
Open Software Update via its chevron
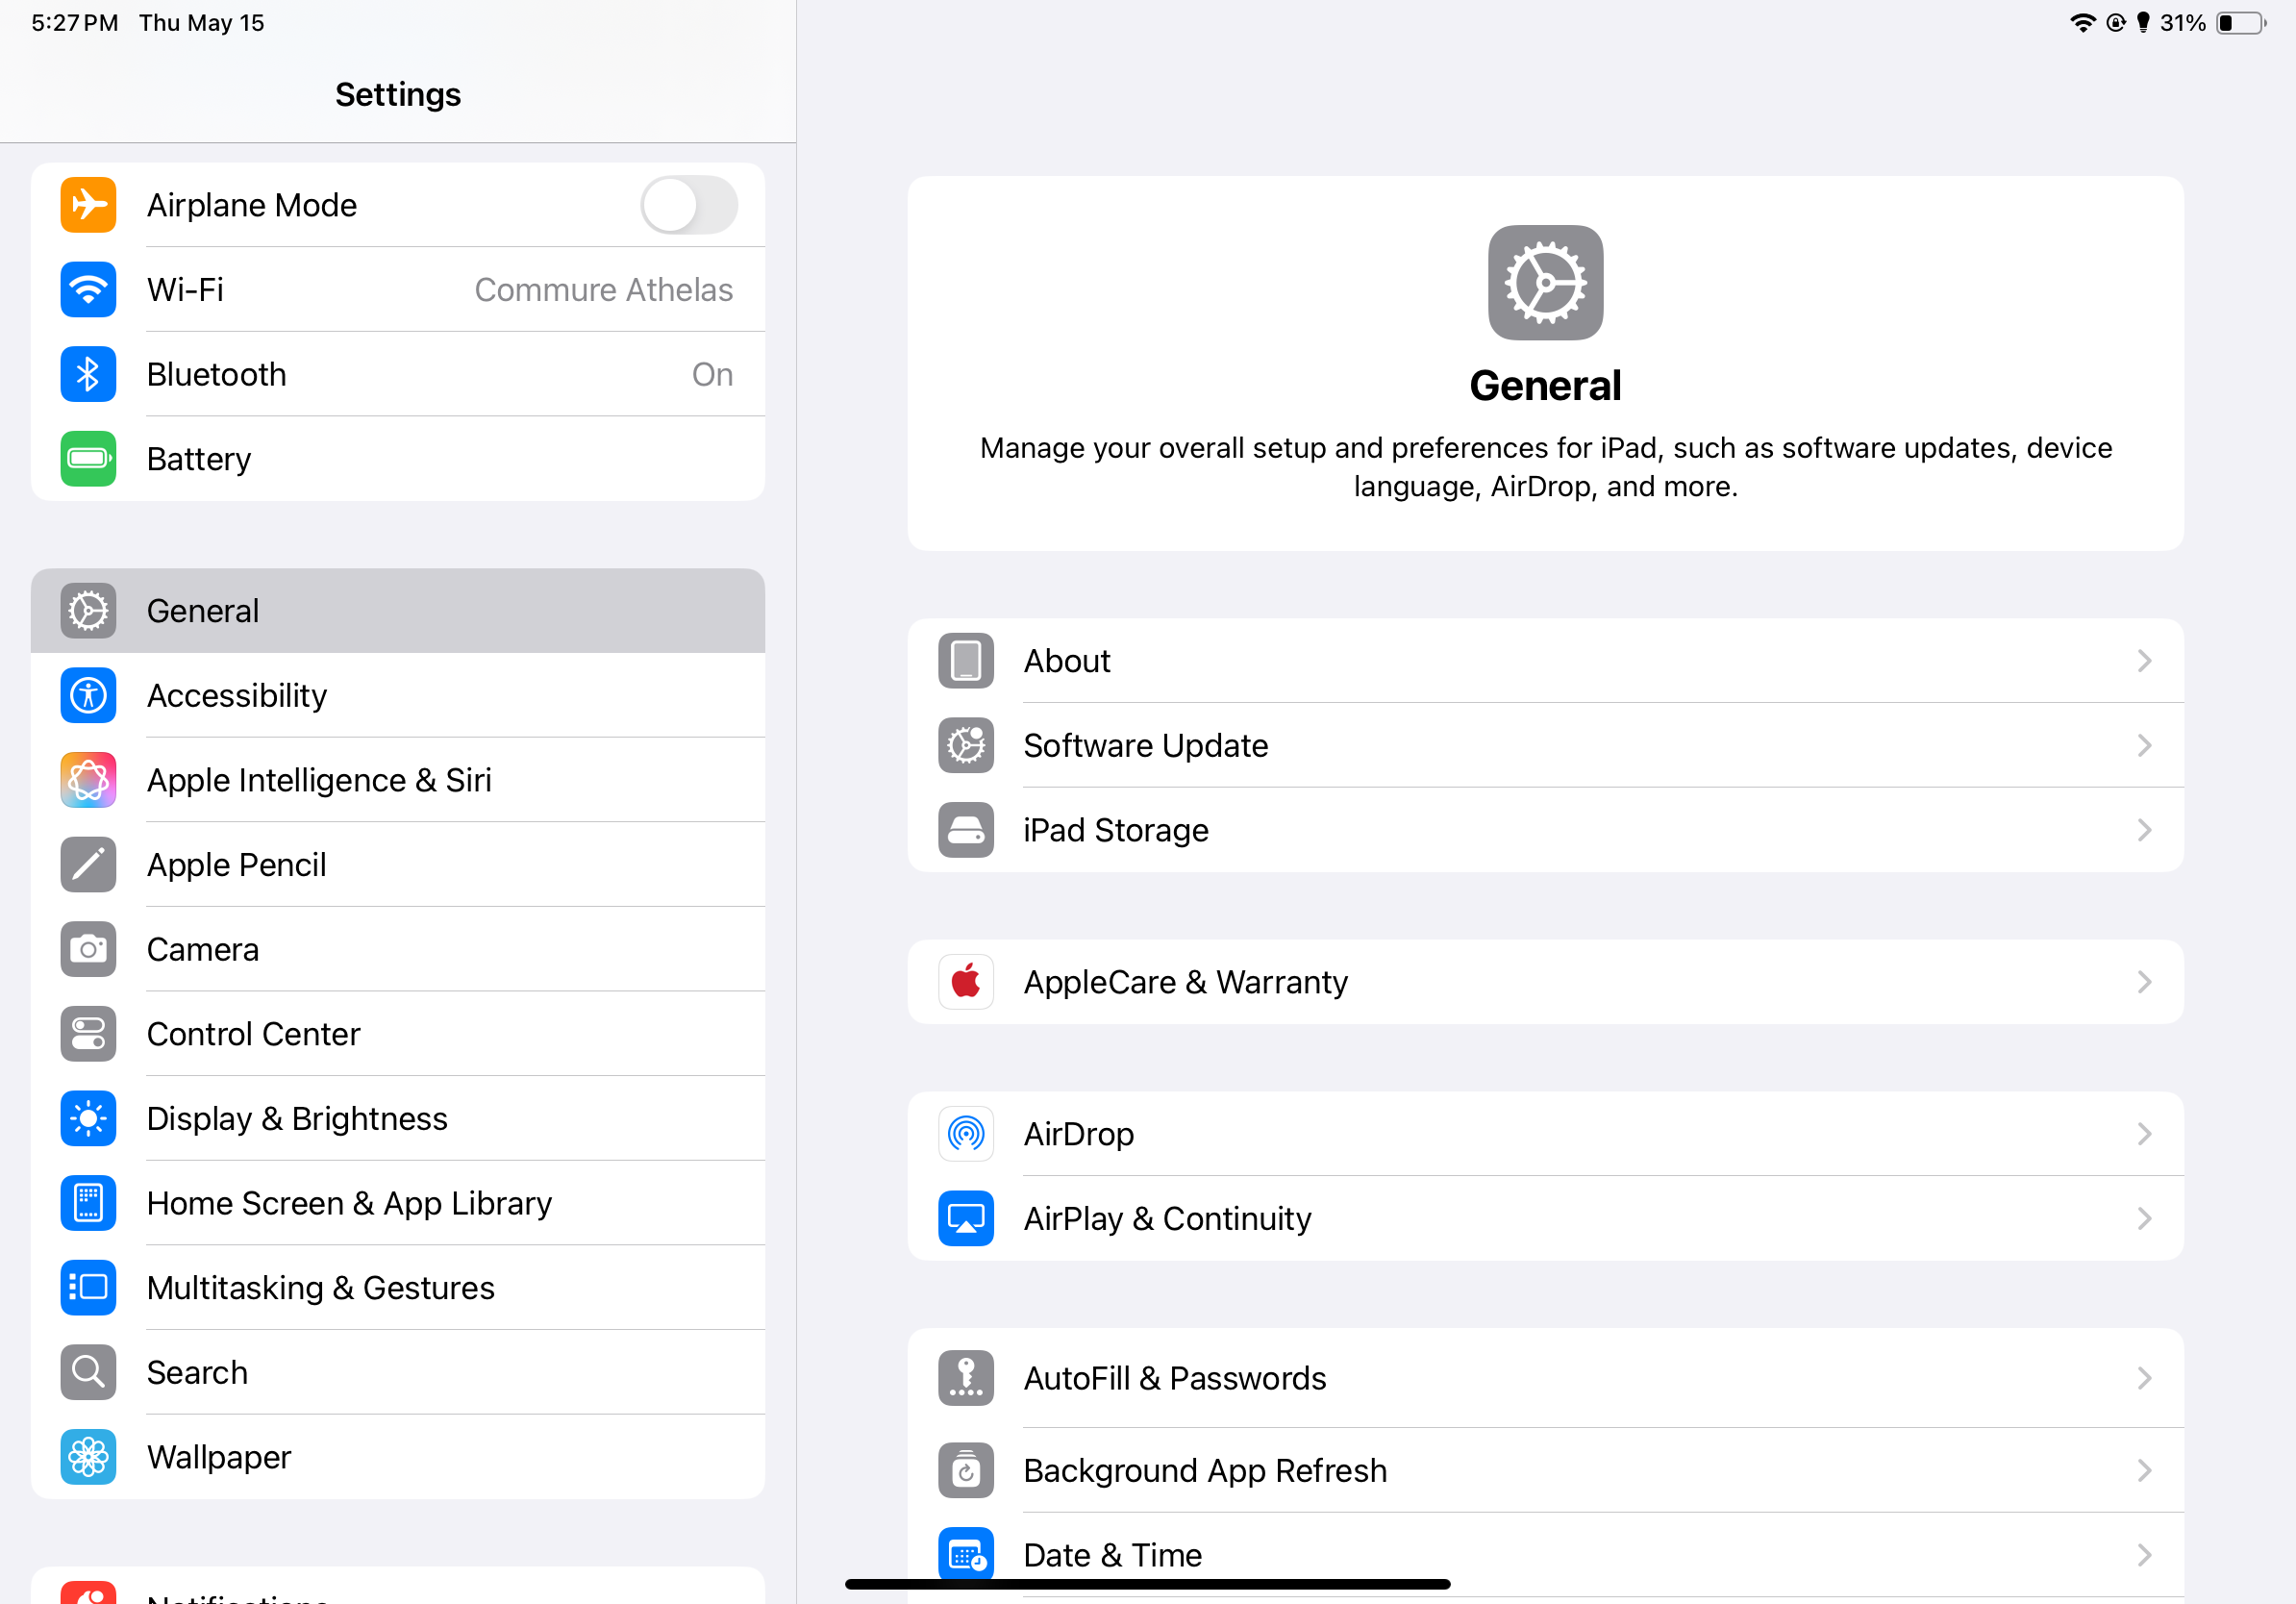click(x=2144, y=745)
